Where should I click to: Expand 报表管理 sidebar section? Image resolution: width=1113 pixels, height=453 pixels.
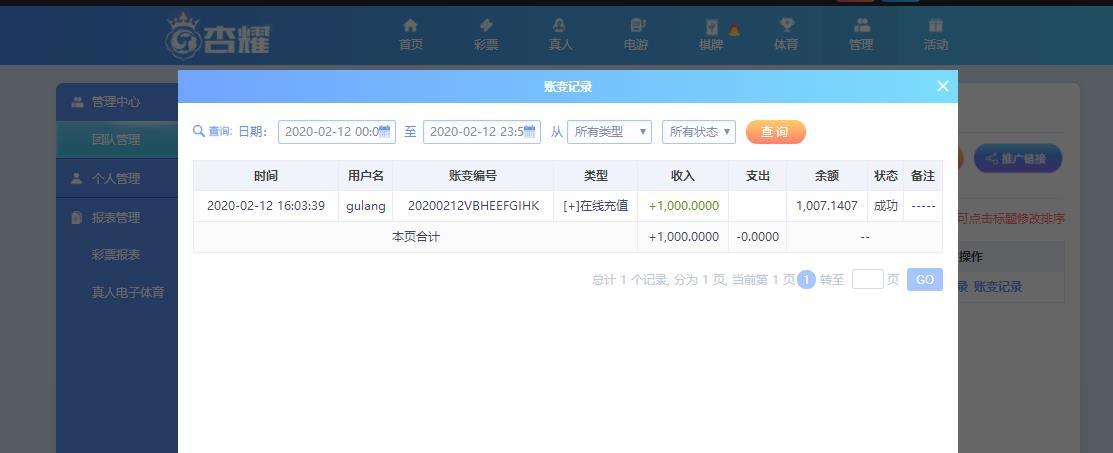coord(116,218)
